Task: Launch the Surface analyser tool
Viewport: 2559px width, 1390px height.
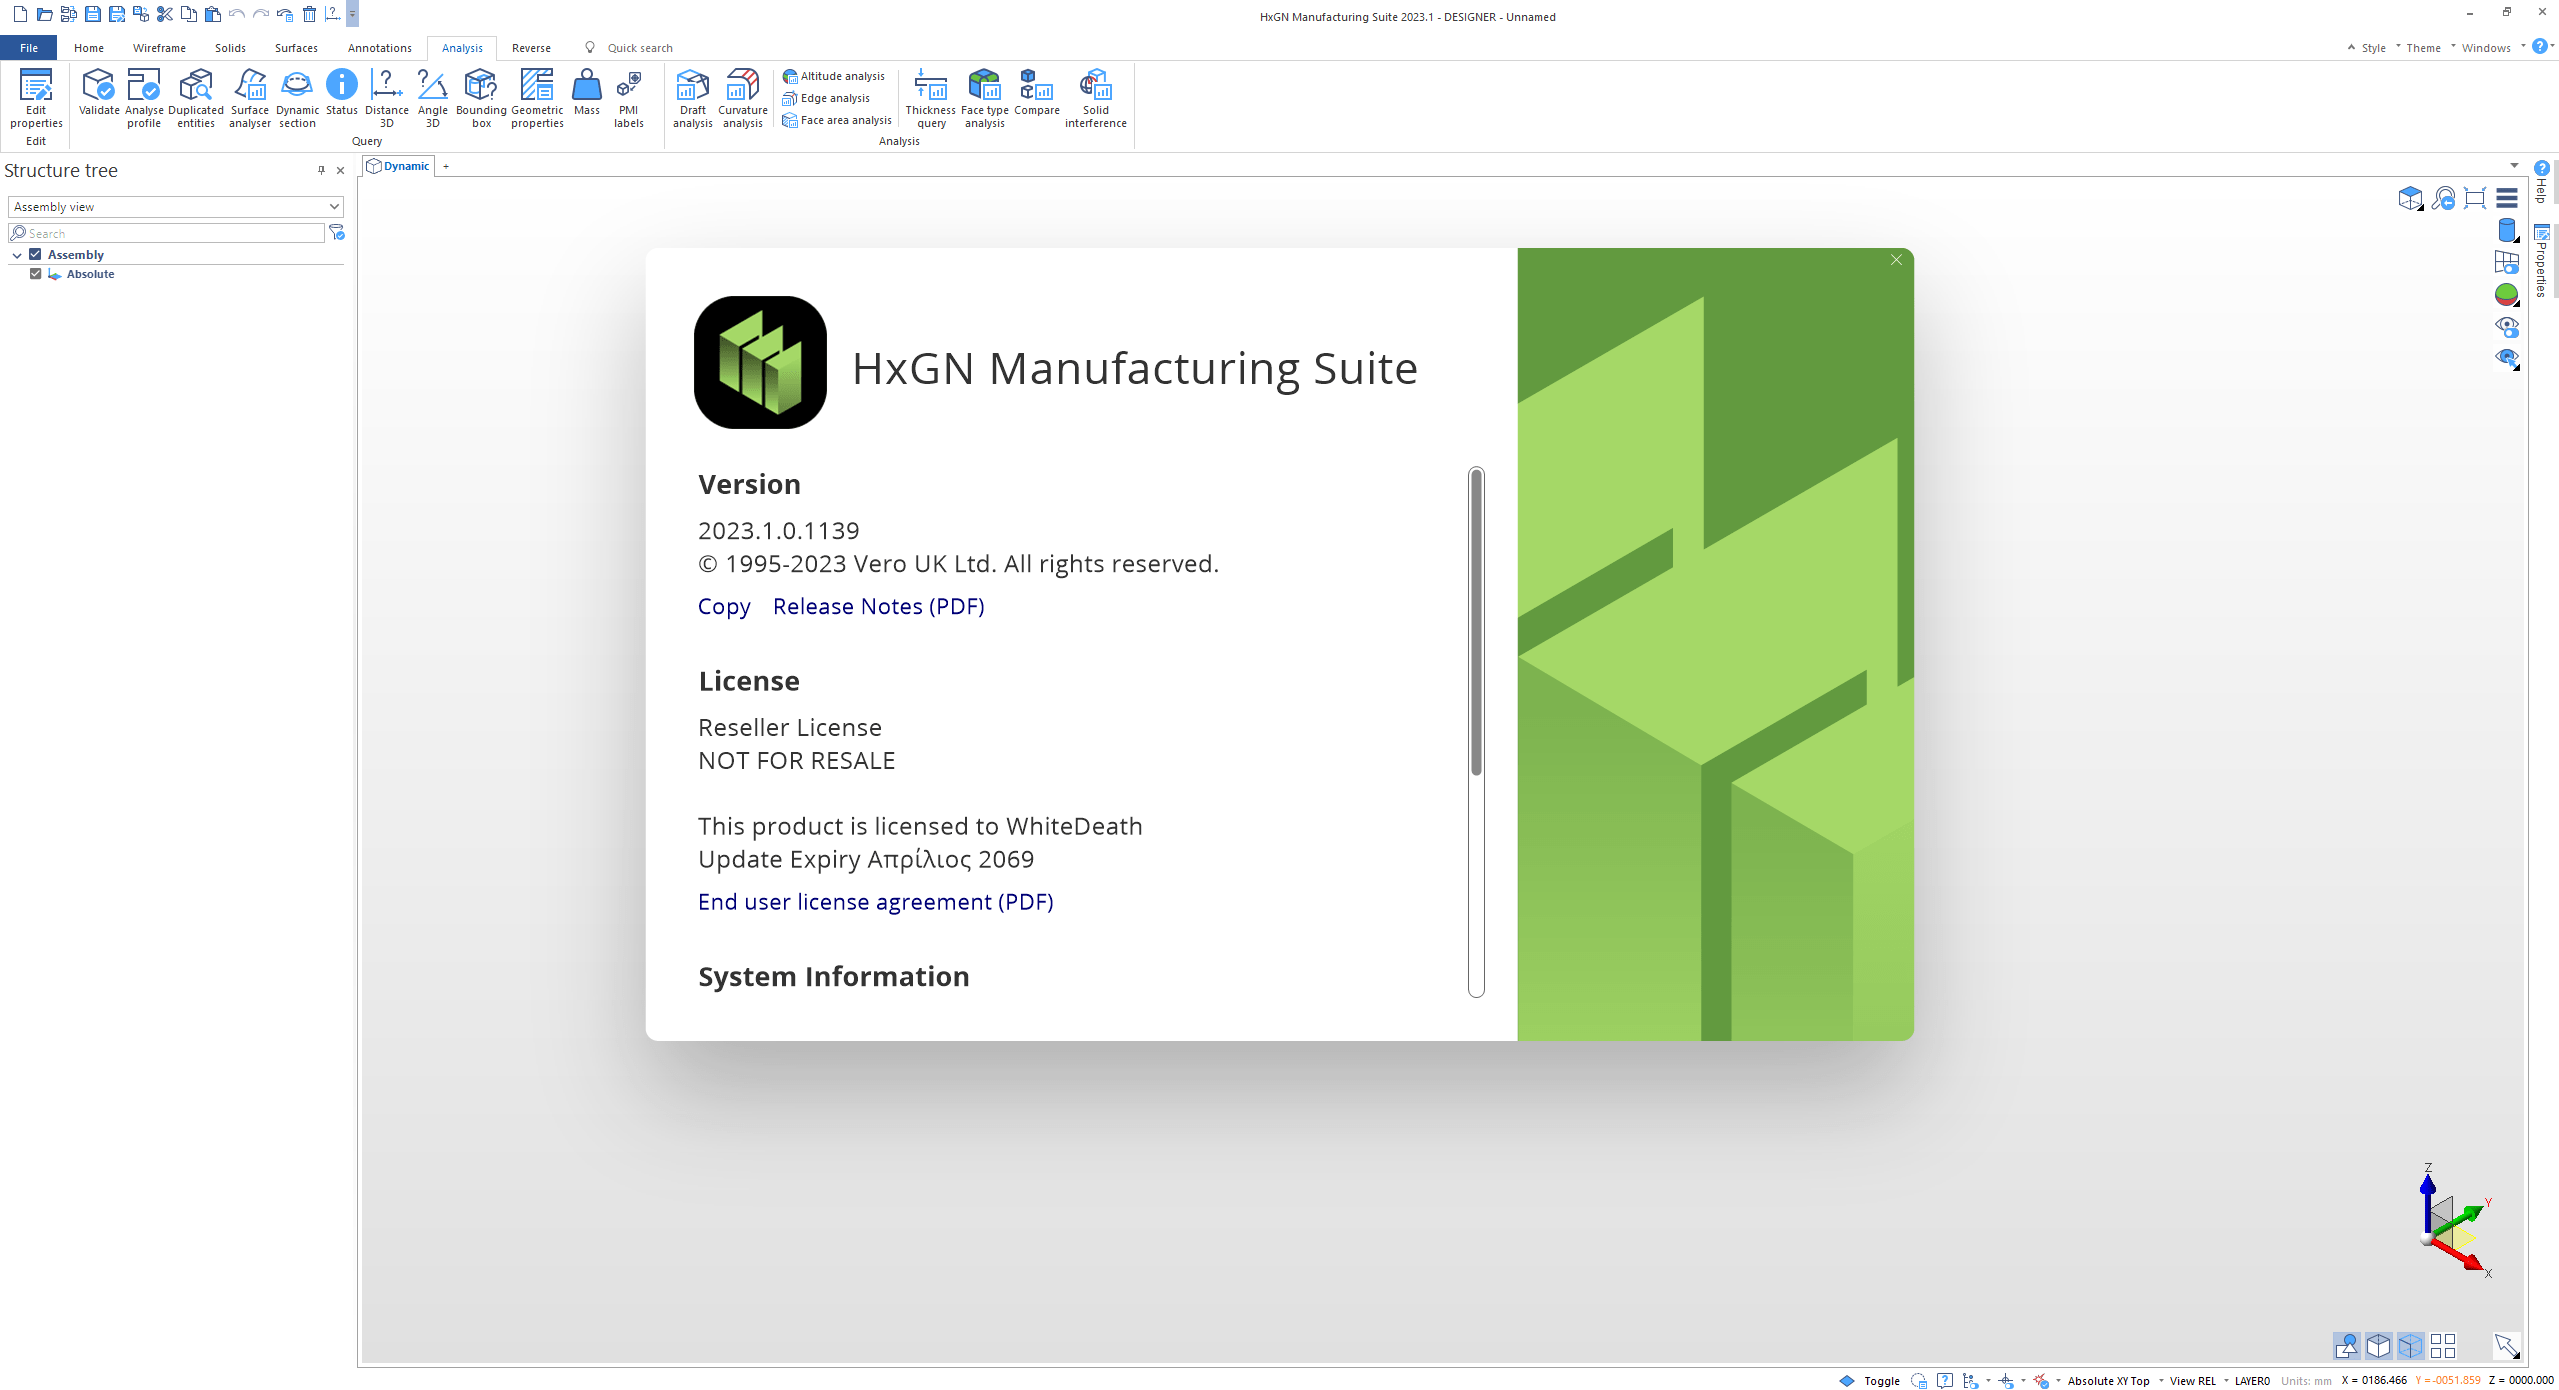Action: pos(249,98)
